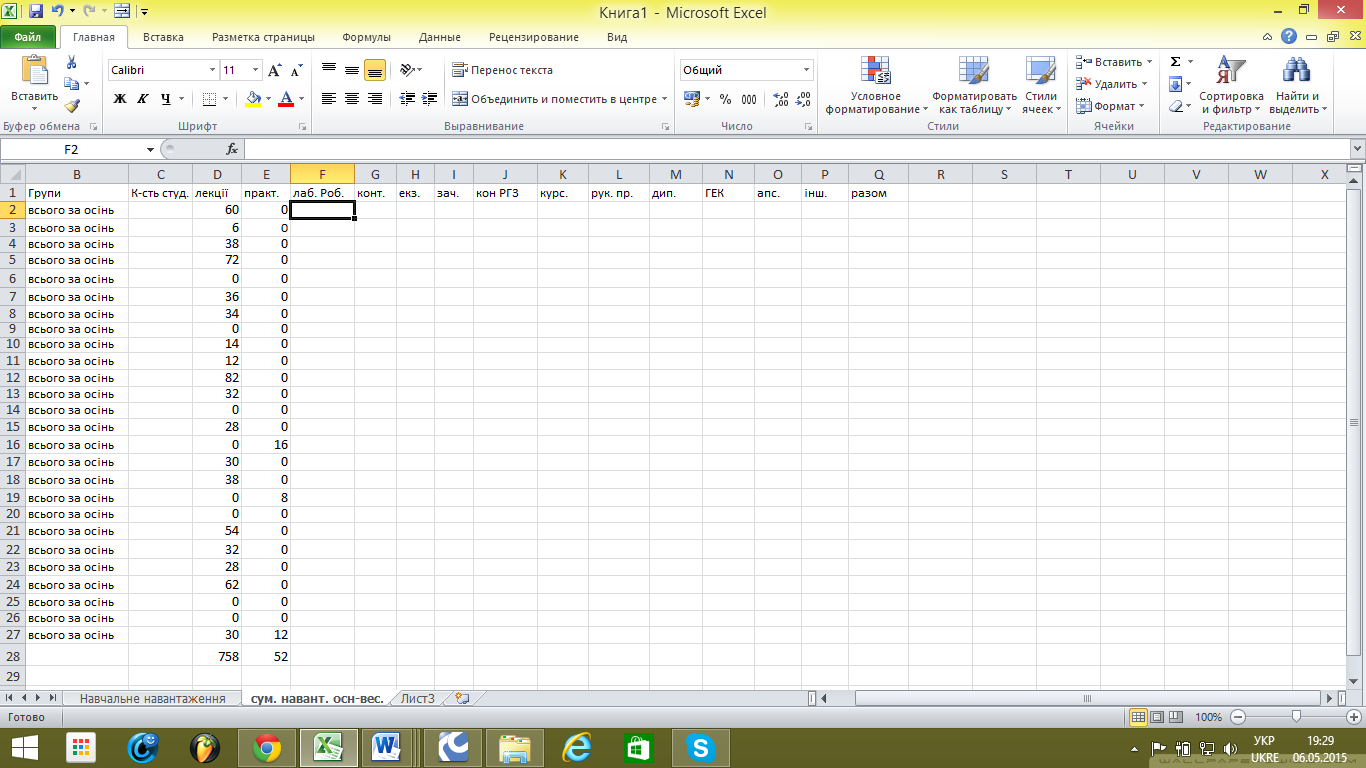Open Сортировка и фильтр tool
Image resolution: width=1366 pixels, height=768 pixels.
(x=1231, y=86)
